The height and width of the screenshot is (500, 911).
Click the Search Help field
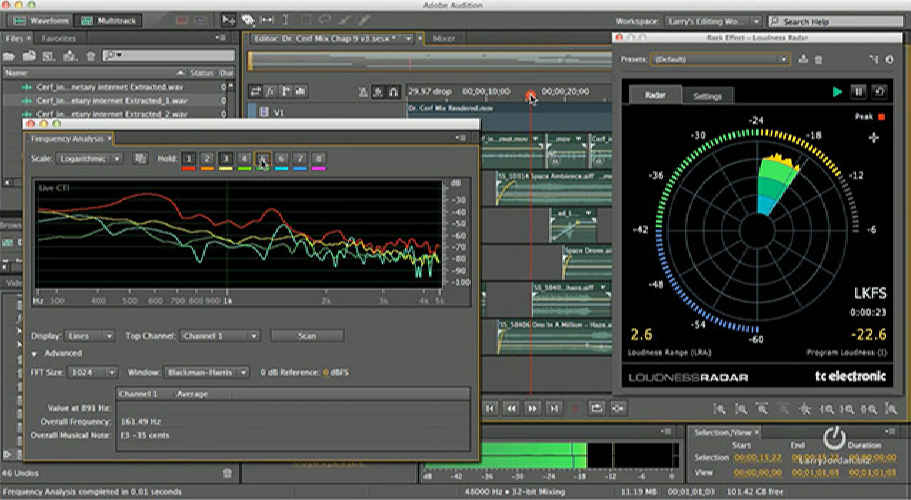tap(834, 21)
